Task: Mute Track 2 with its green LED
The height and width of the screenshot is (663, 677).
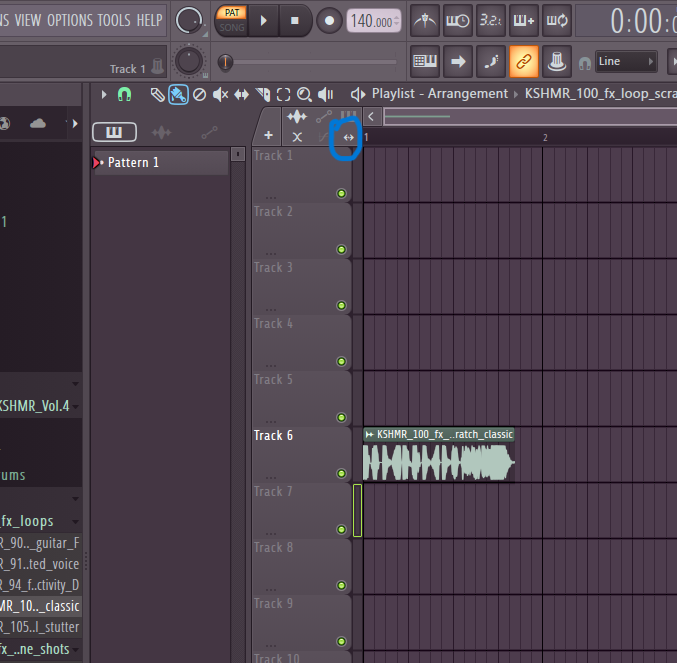Action: point(341,249)
